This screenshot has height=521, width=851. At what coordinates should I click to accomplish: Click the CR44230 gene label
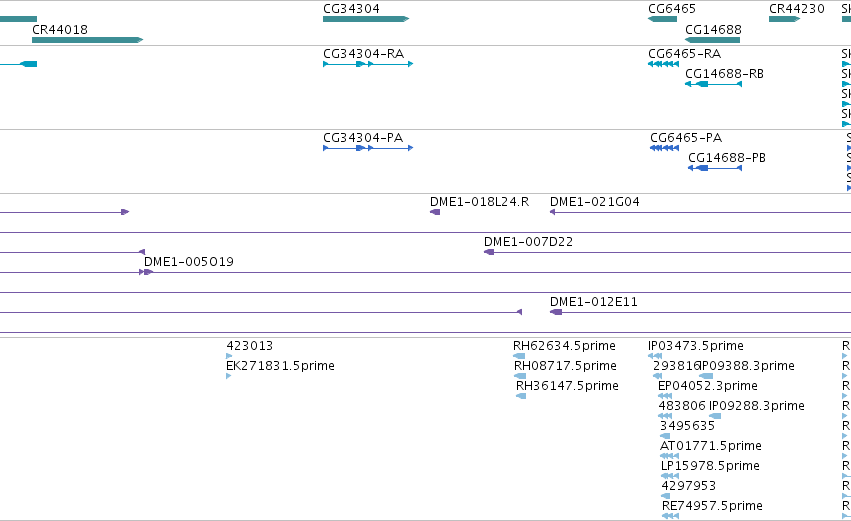[x=796, y=9]
